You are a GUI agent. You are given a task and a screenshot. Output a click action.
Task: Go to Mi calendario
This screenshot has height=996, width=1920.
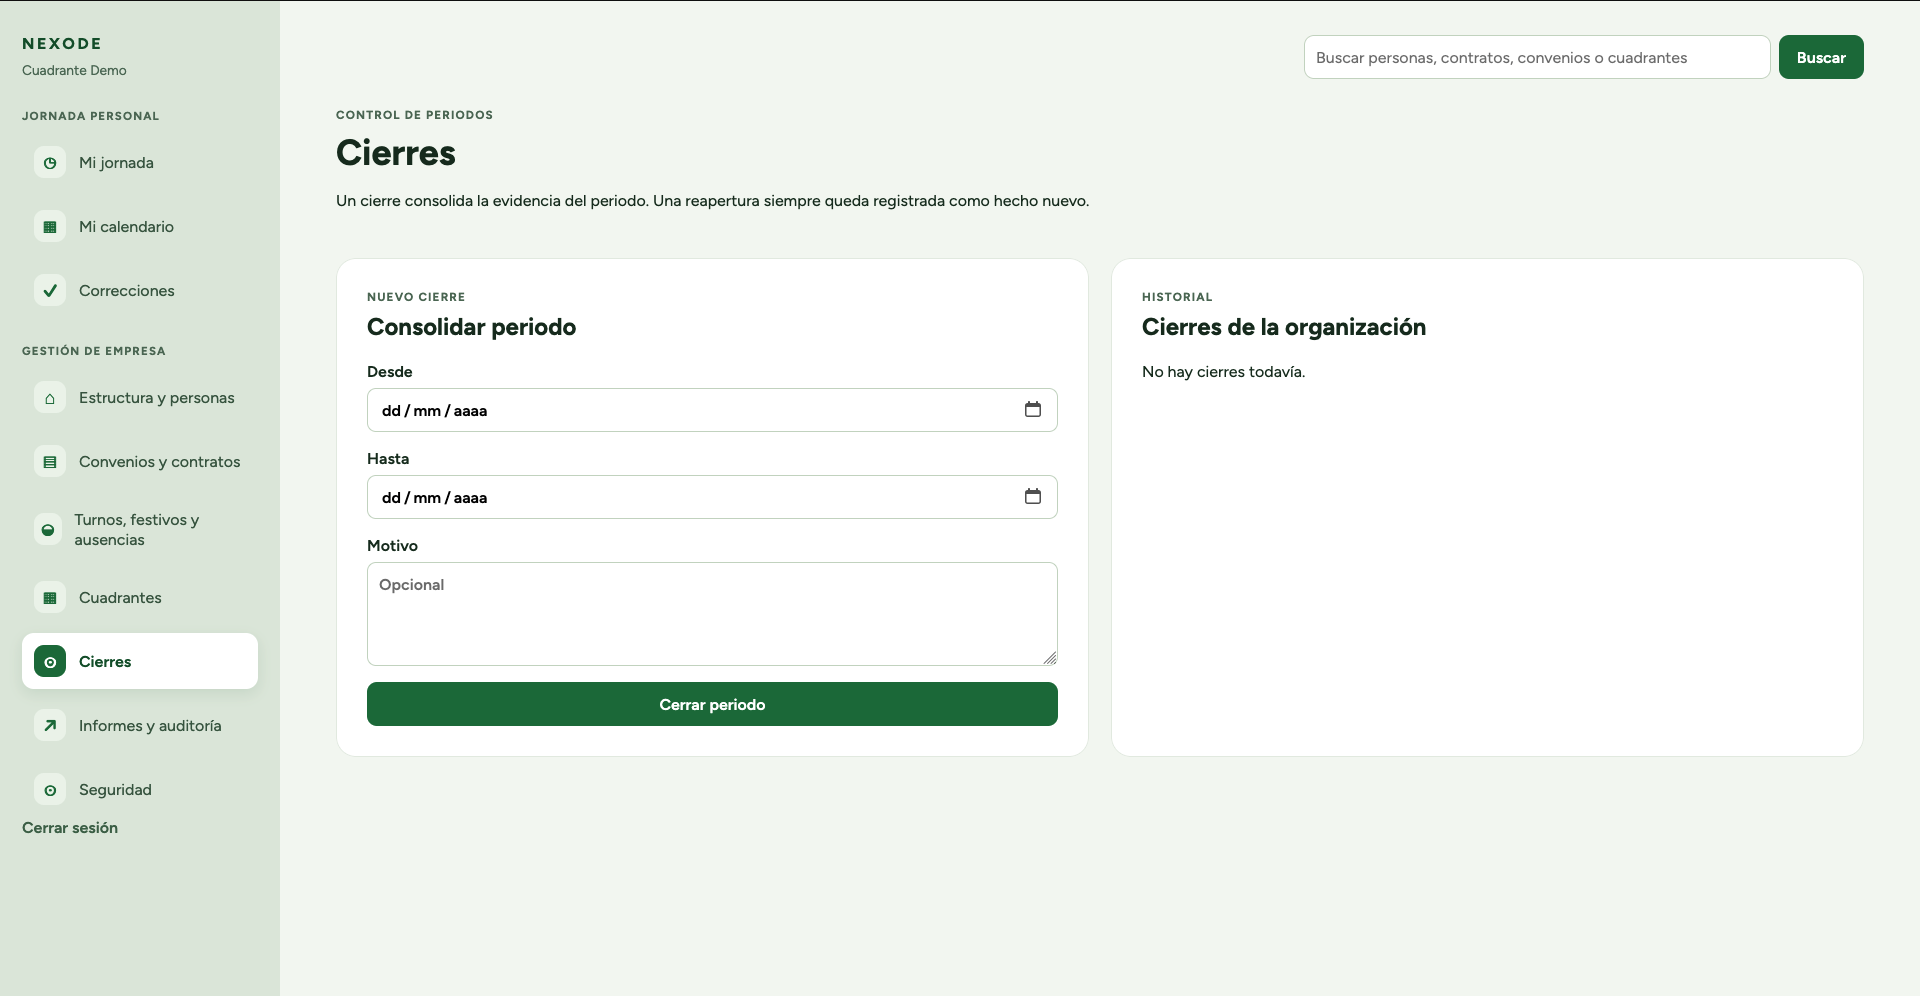(140, 227)
